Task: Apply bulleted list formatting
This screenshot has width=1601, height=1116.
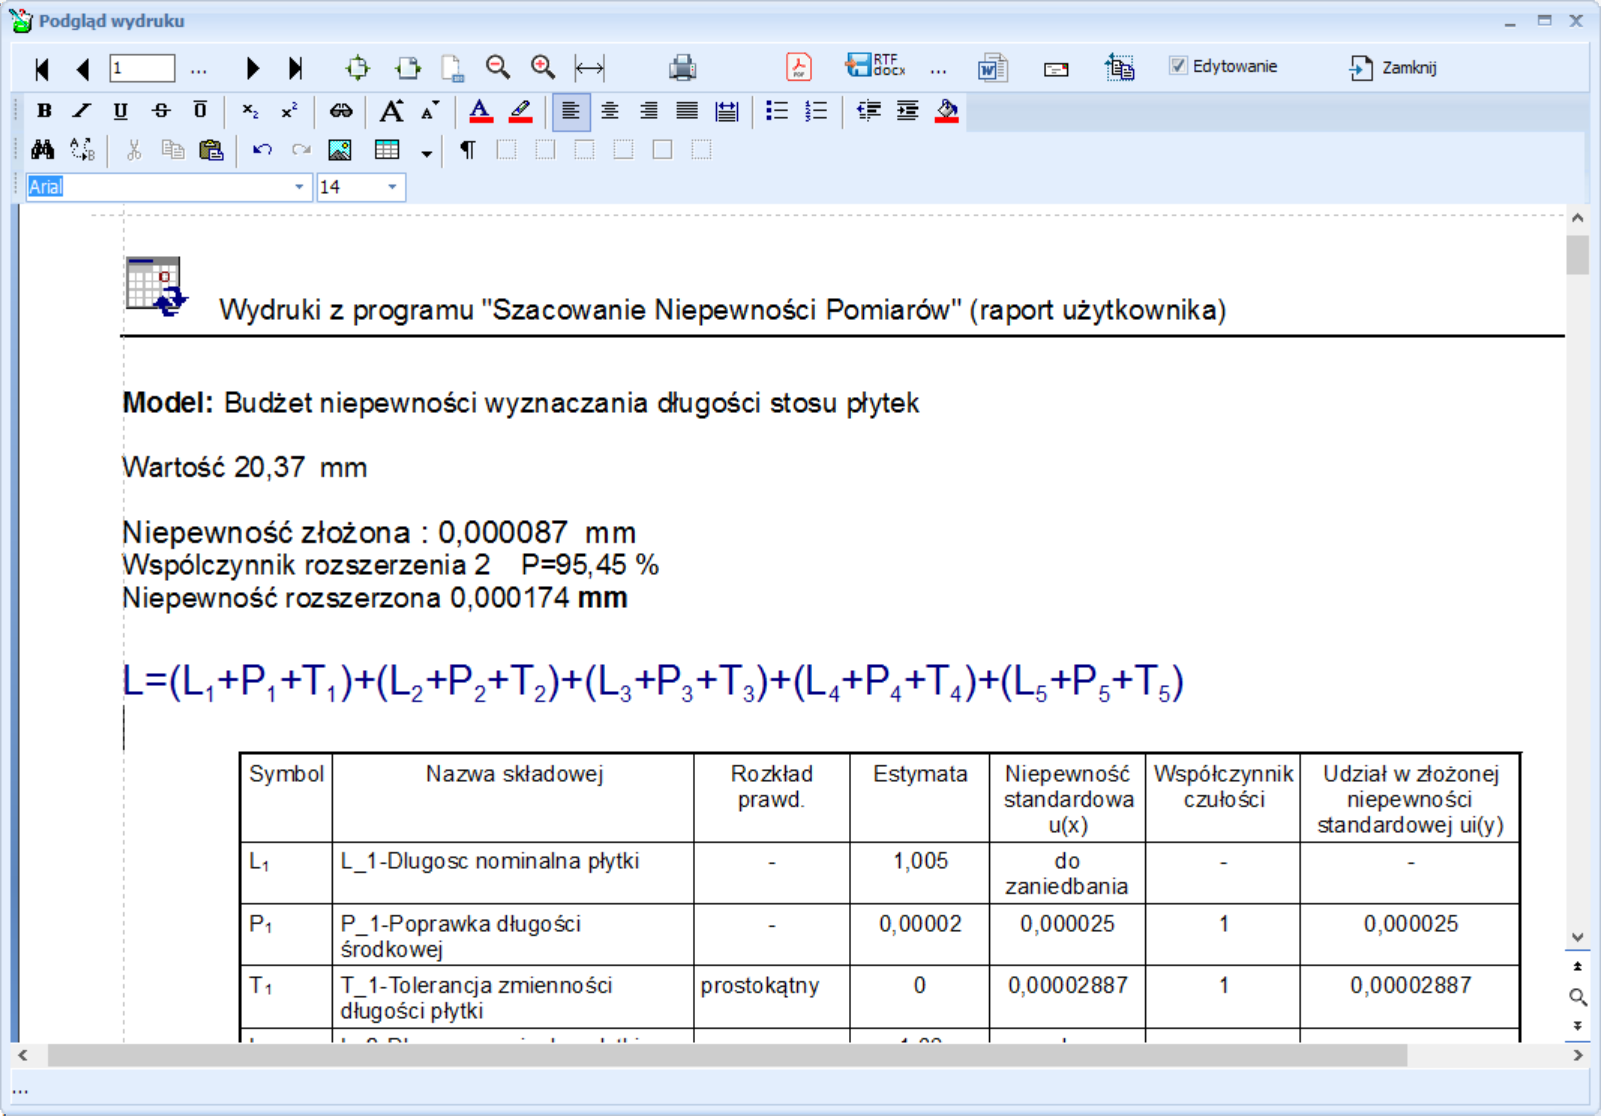Action: point(776,111)
